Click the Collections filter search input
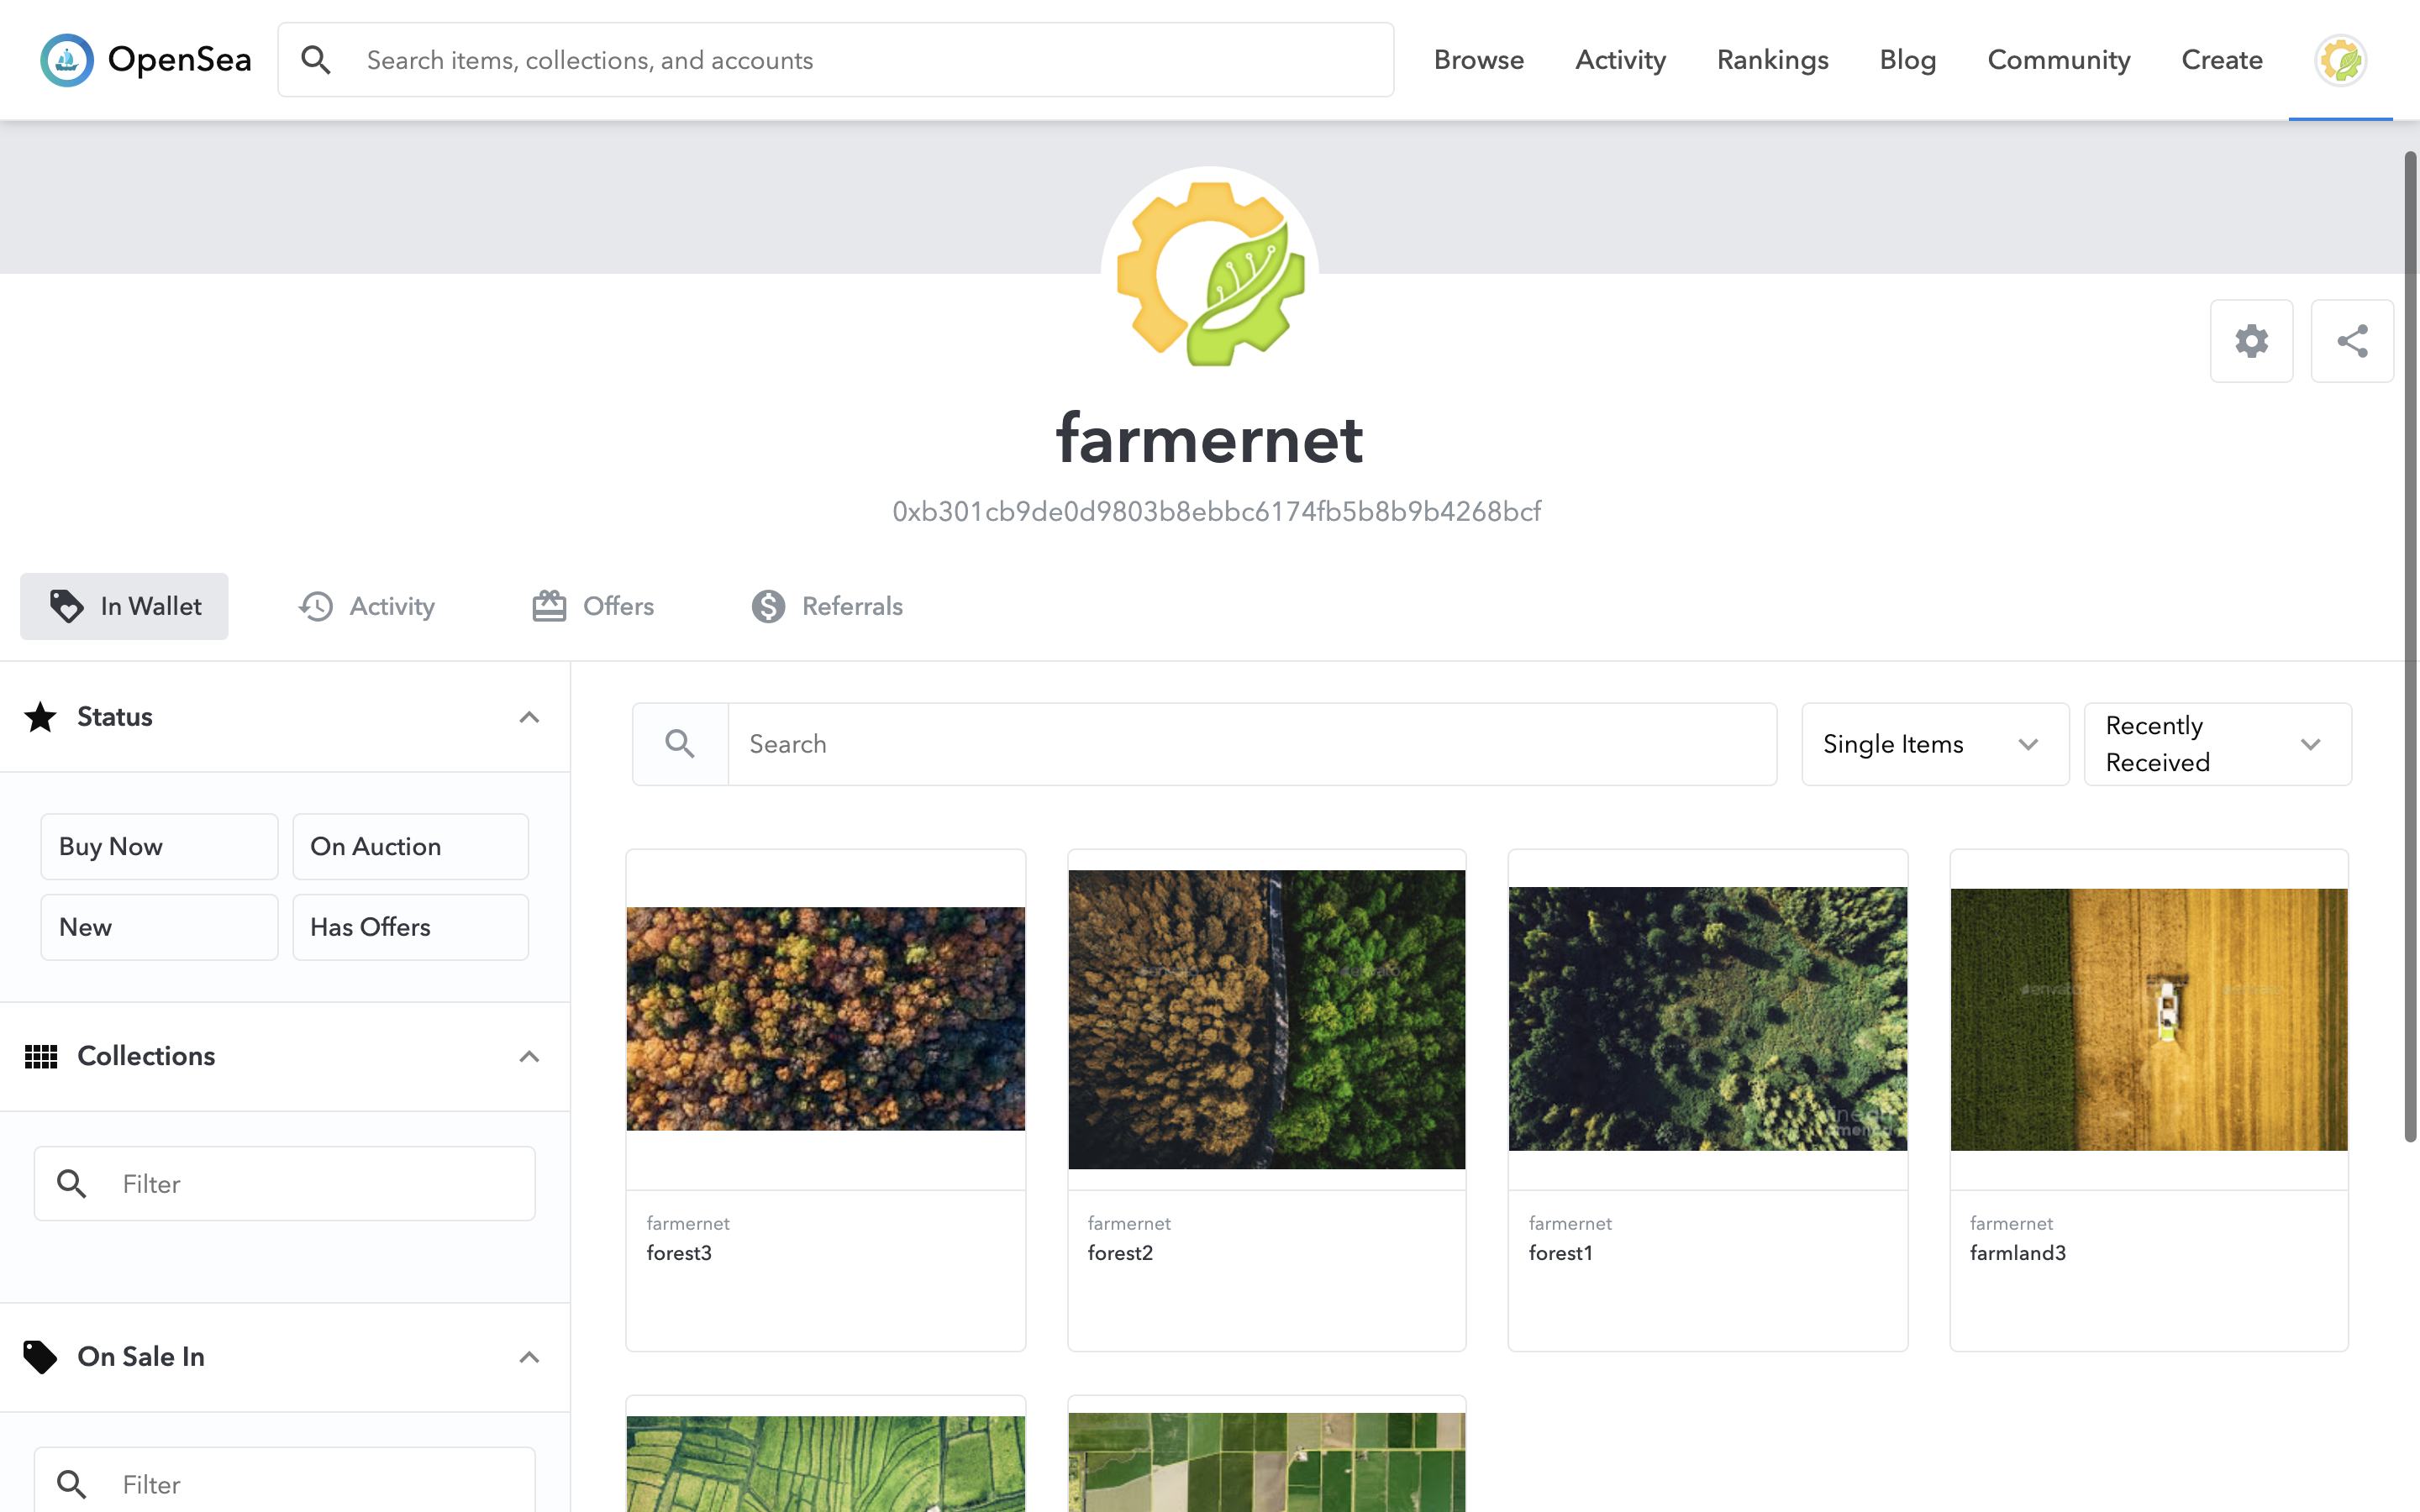 pyautogui.click(x=282, y=1183)
